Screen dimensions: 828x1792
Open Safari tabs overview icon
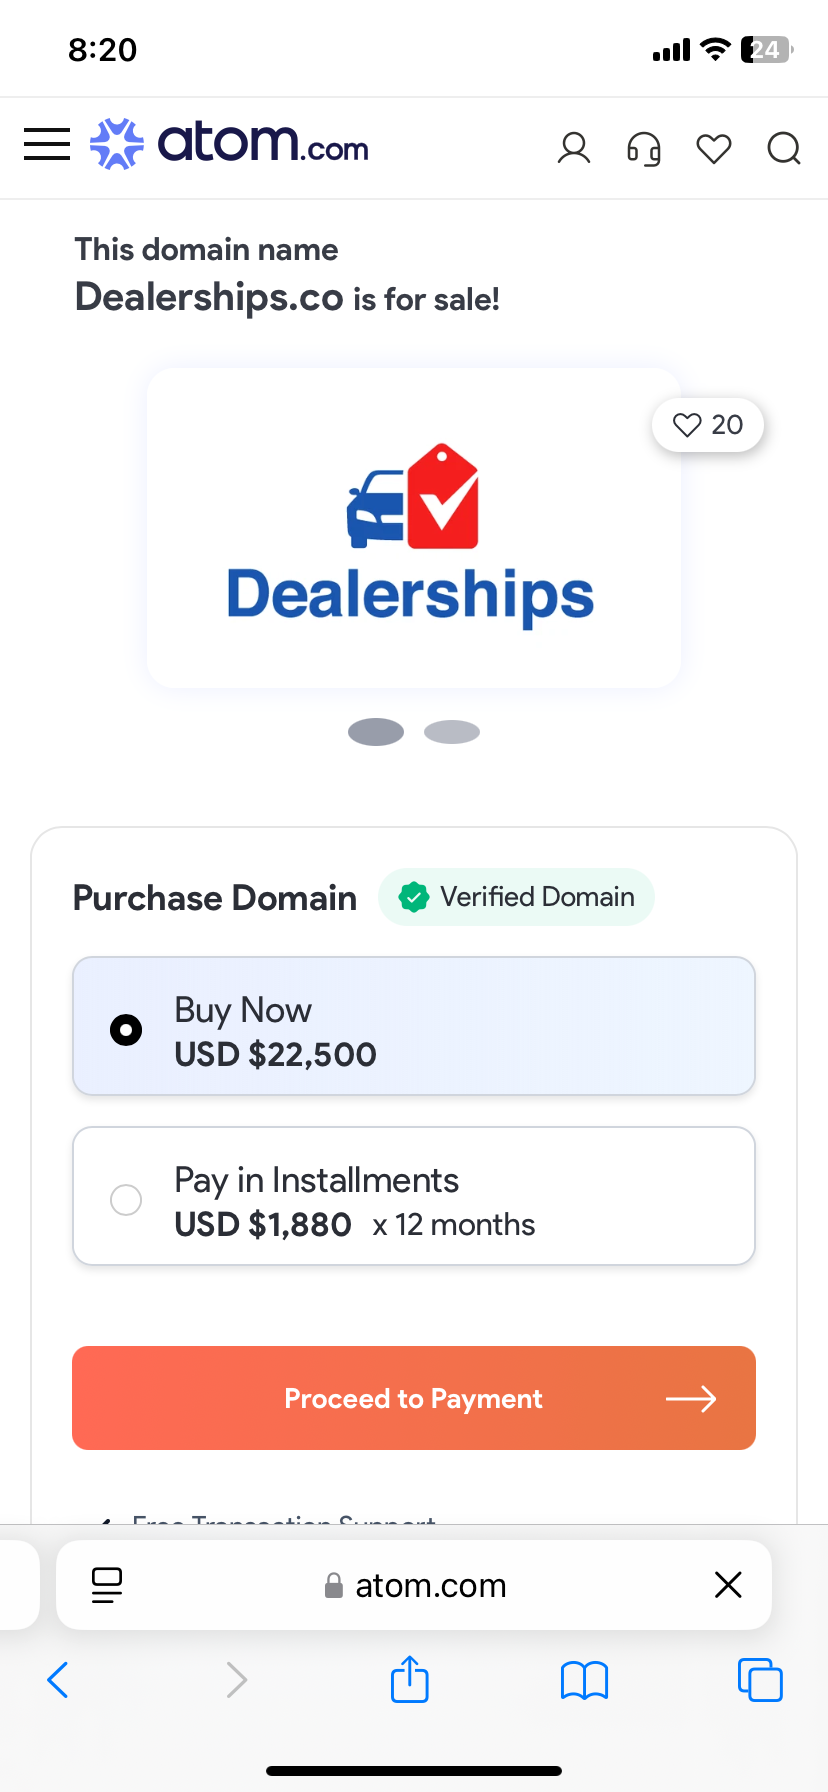pos(760,1679)
